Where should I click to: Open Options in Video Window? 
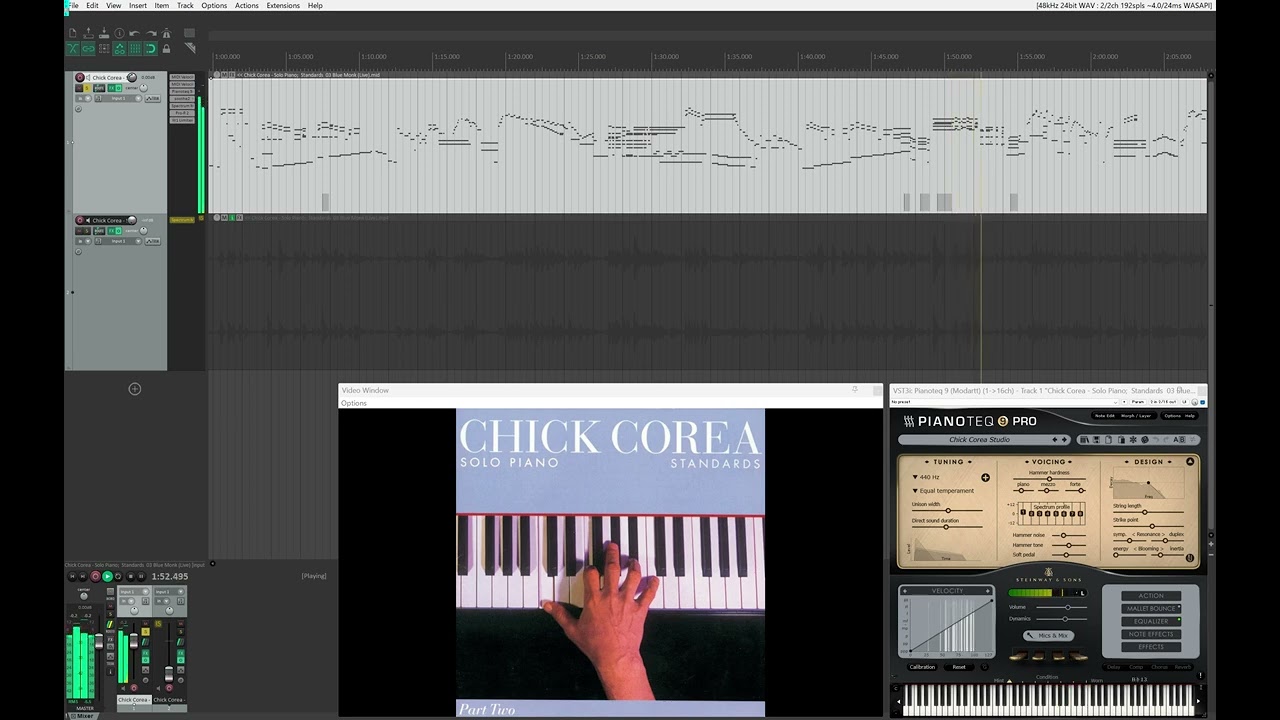pyautogui.click(x=354, y=403)
